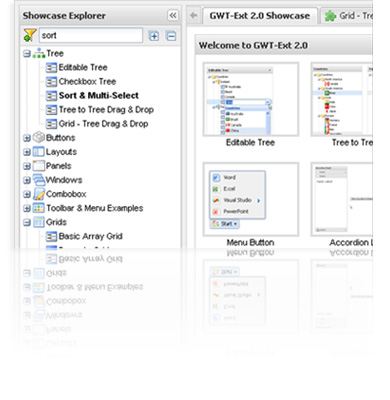The height and width of the screenshot is (400, 390).
Task: Click the Buttons cube icon
Action: [x=39, y=137]
